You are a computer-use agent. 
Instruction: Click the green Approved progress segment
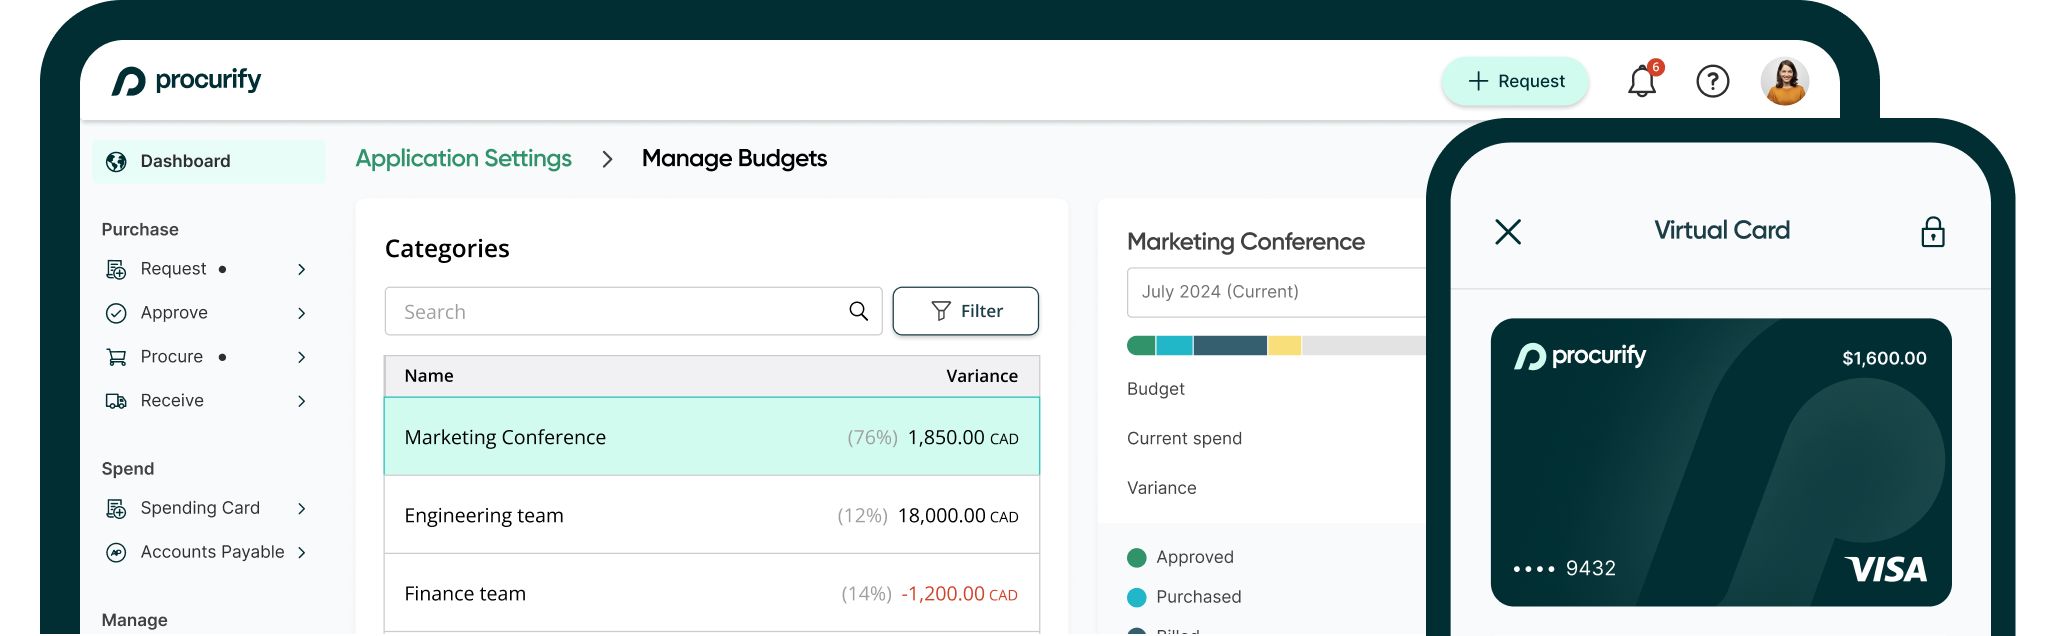(1141, 345)
